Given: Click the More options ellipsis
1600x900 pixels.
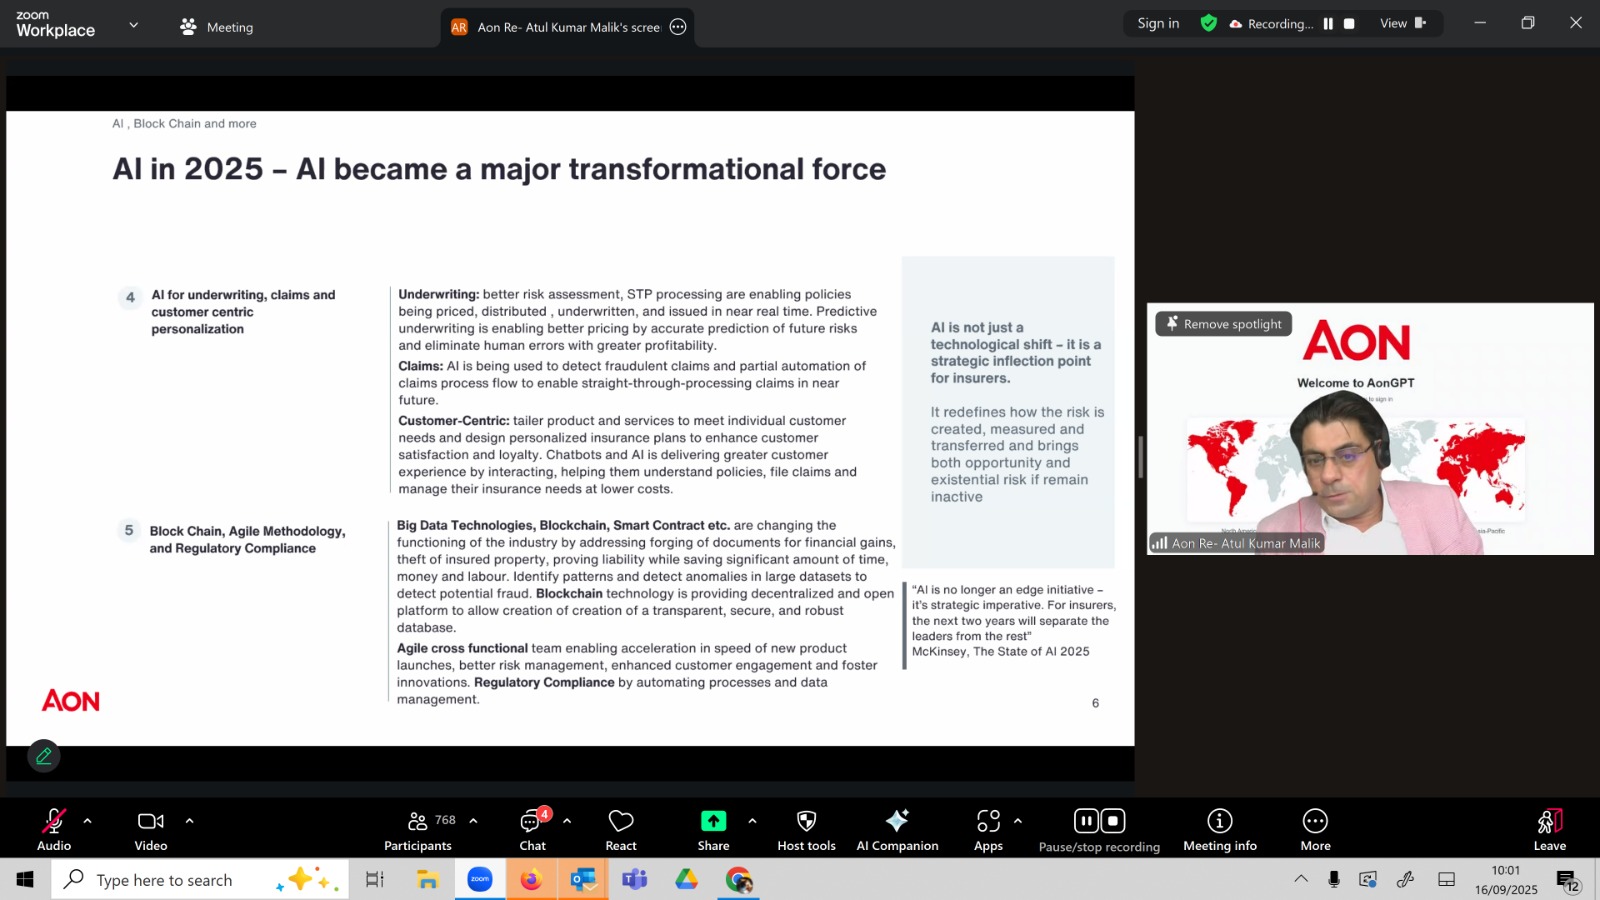Looking at the screenshot, I should [x=1315, y=829].
